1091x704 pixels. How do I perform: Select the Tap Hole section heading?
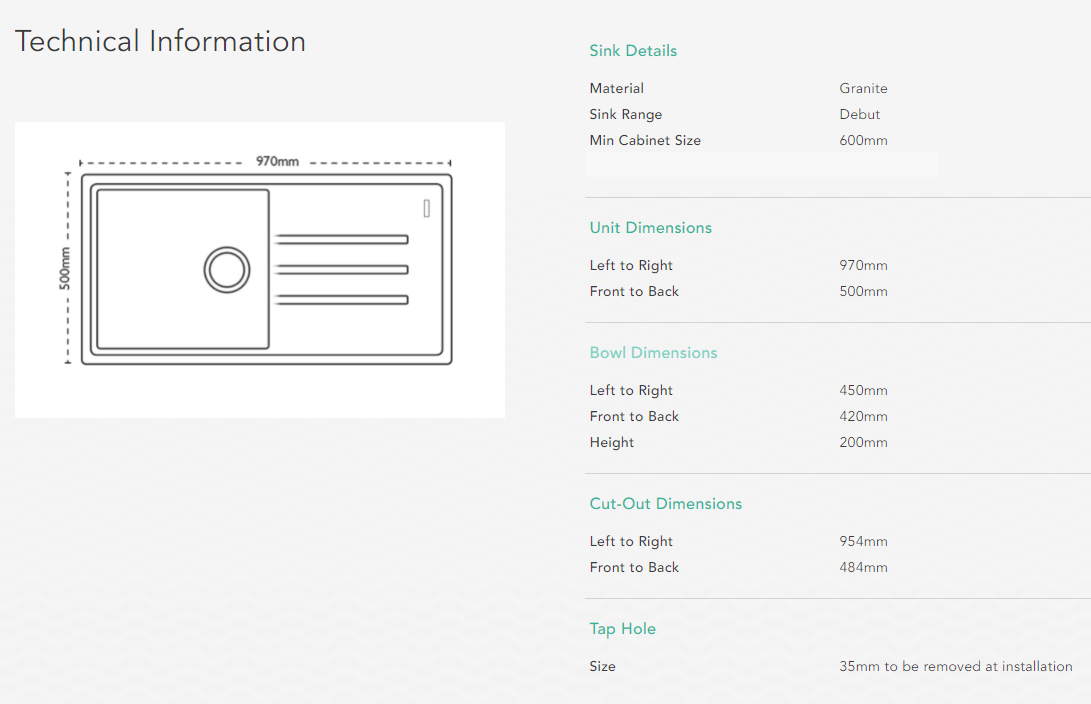(x=622, y=629)
